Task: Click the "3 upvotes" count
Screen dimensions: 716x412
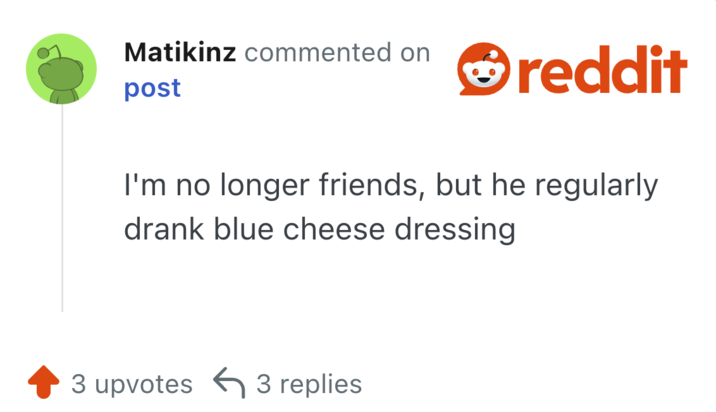Action: coord(132,383)
